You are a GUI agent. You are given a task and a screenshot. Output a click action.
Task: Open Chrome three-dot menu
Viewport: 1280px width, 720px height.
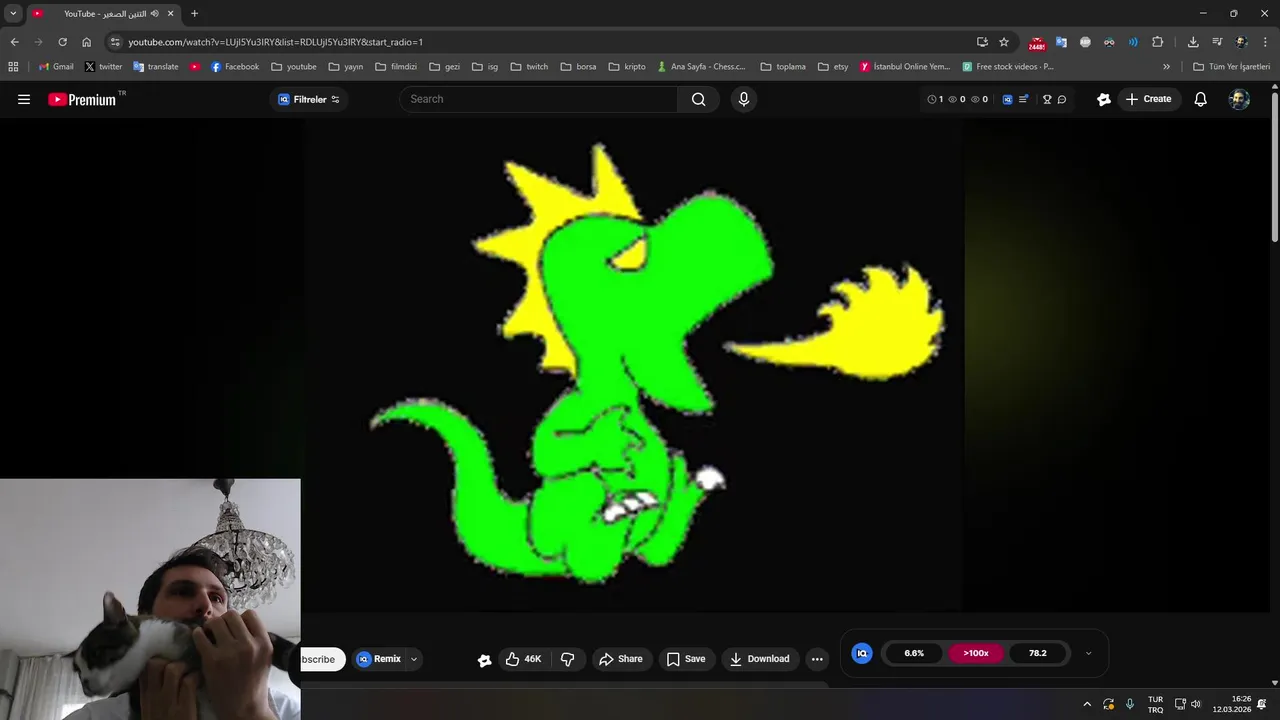(x=1266, y=42)
